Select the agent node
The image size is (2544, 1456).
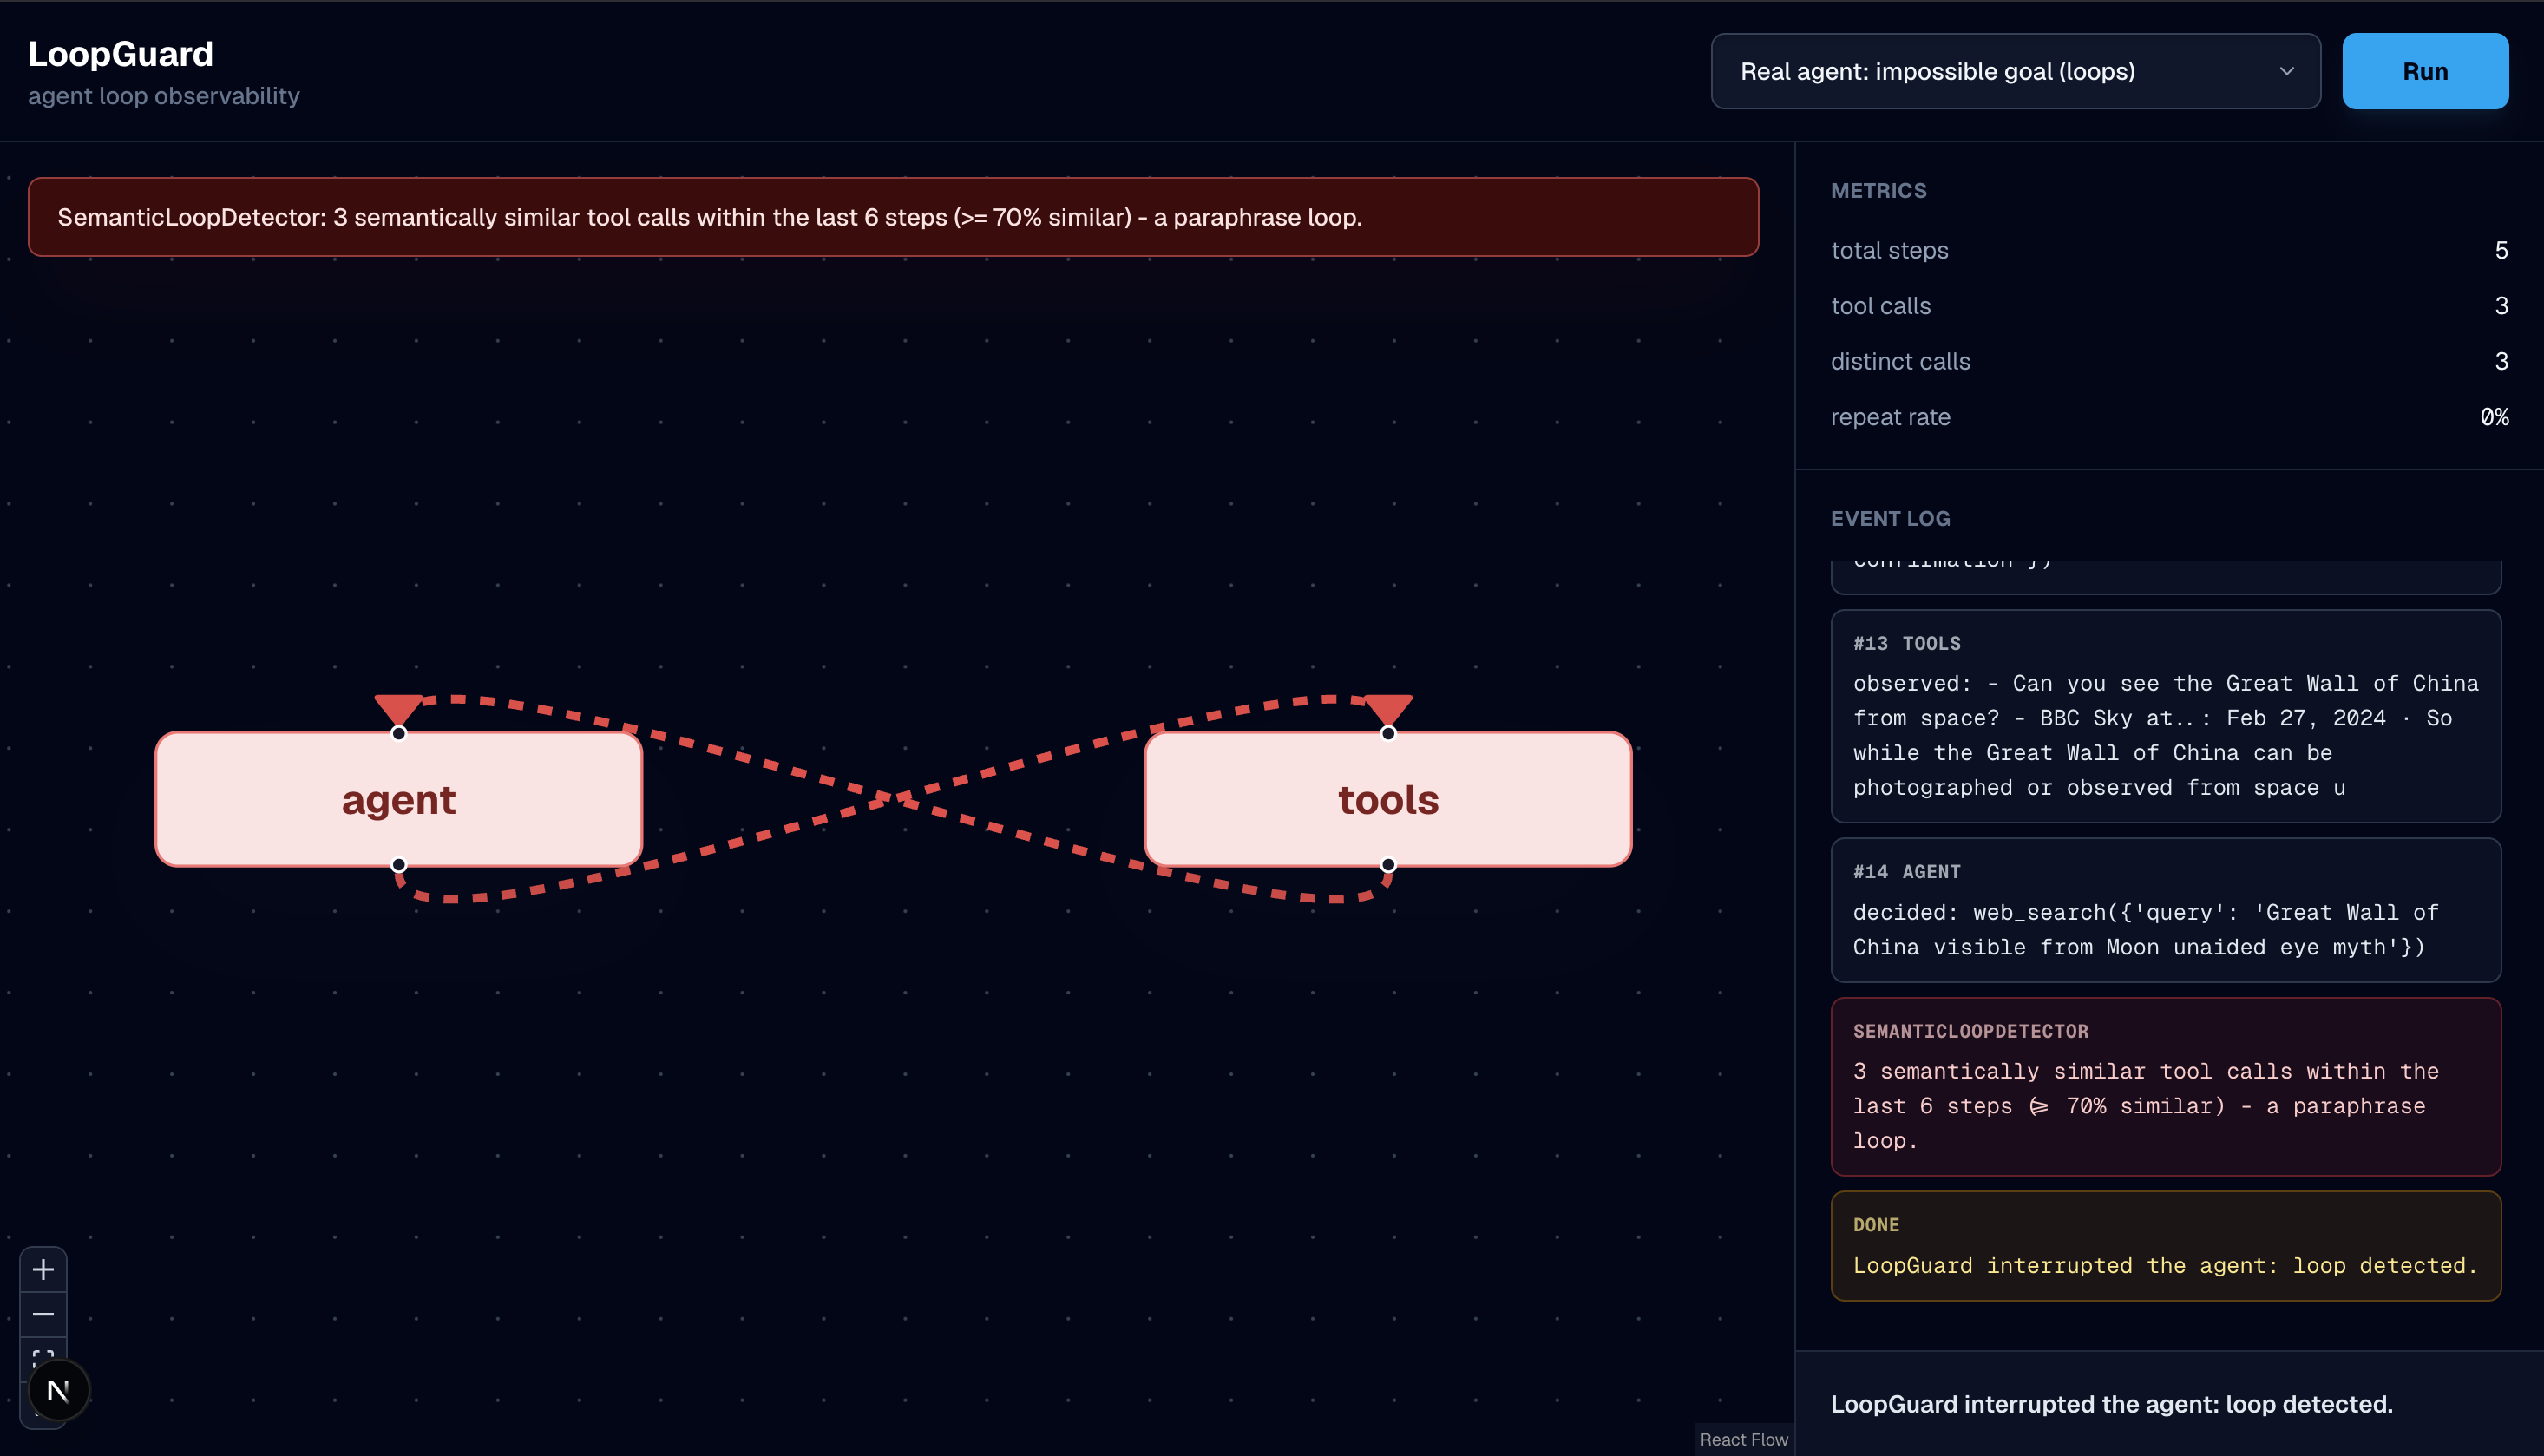click(x=398, y=799)
